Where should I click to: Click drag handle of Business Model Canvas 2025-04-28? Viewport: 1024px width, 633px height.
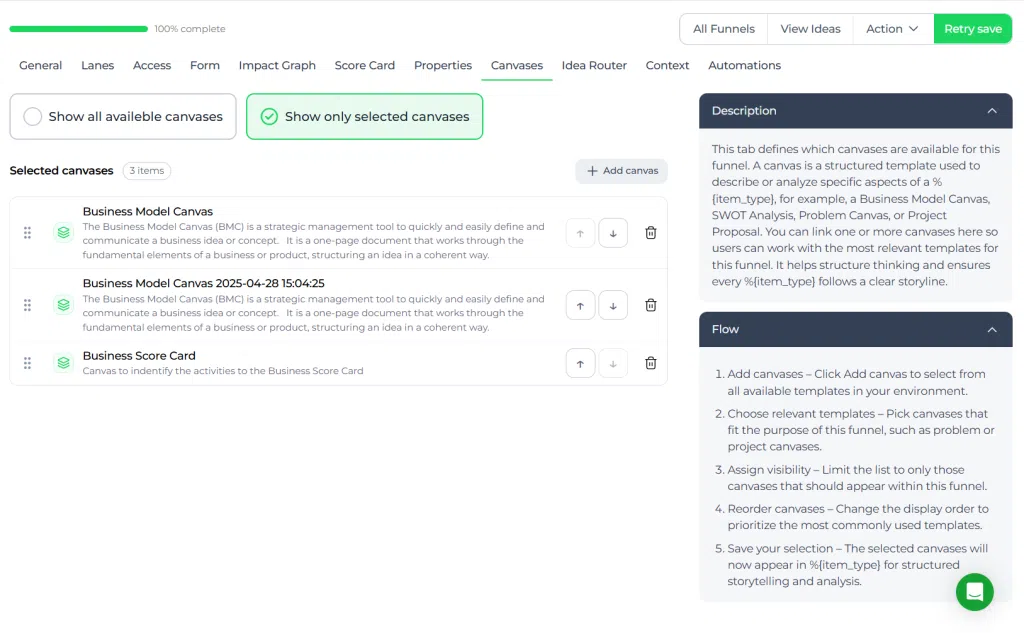pos(27,305)
